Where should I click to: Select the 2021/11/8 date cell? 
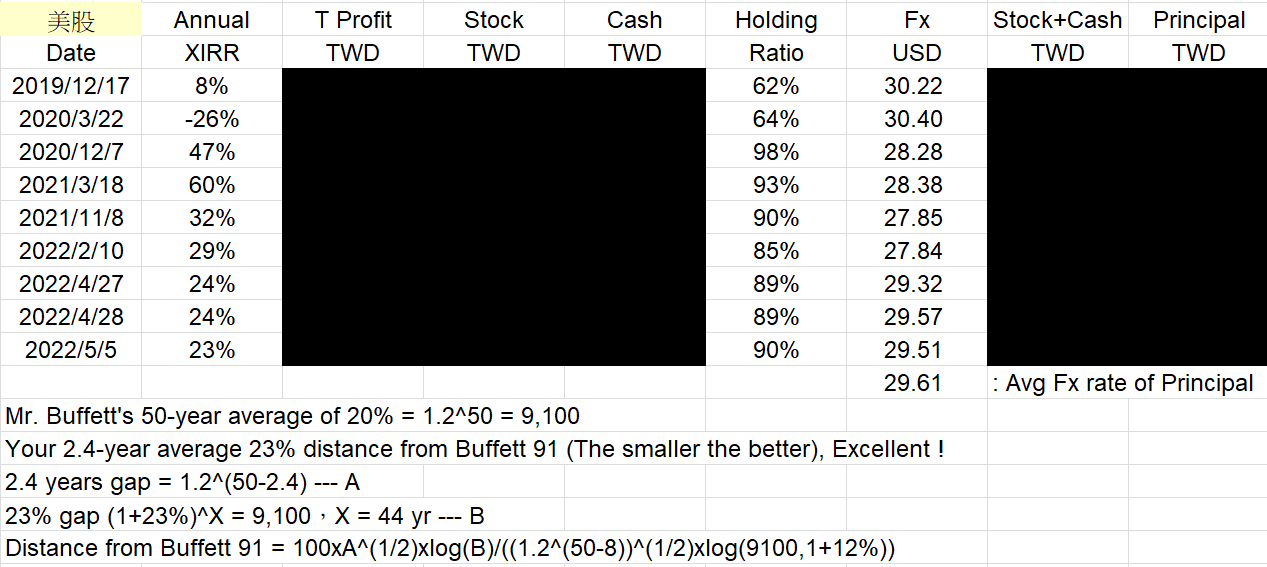71,218
